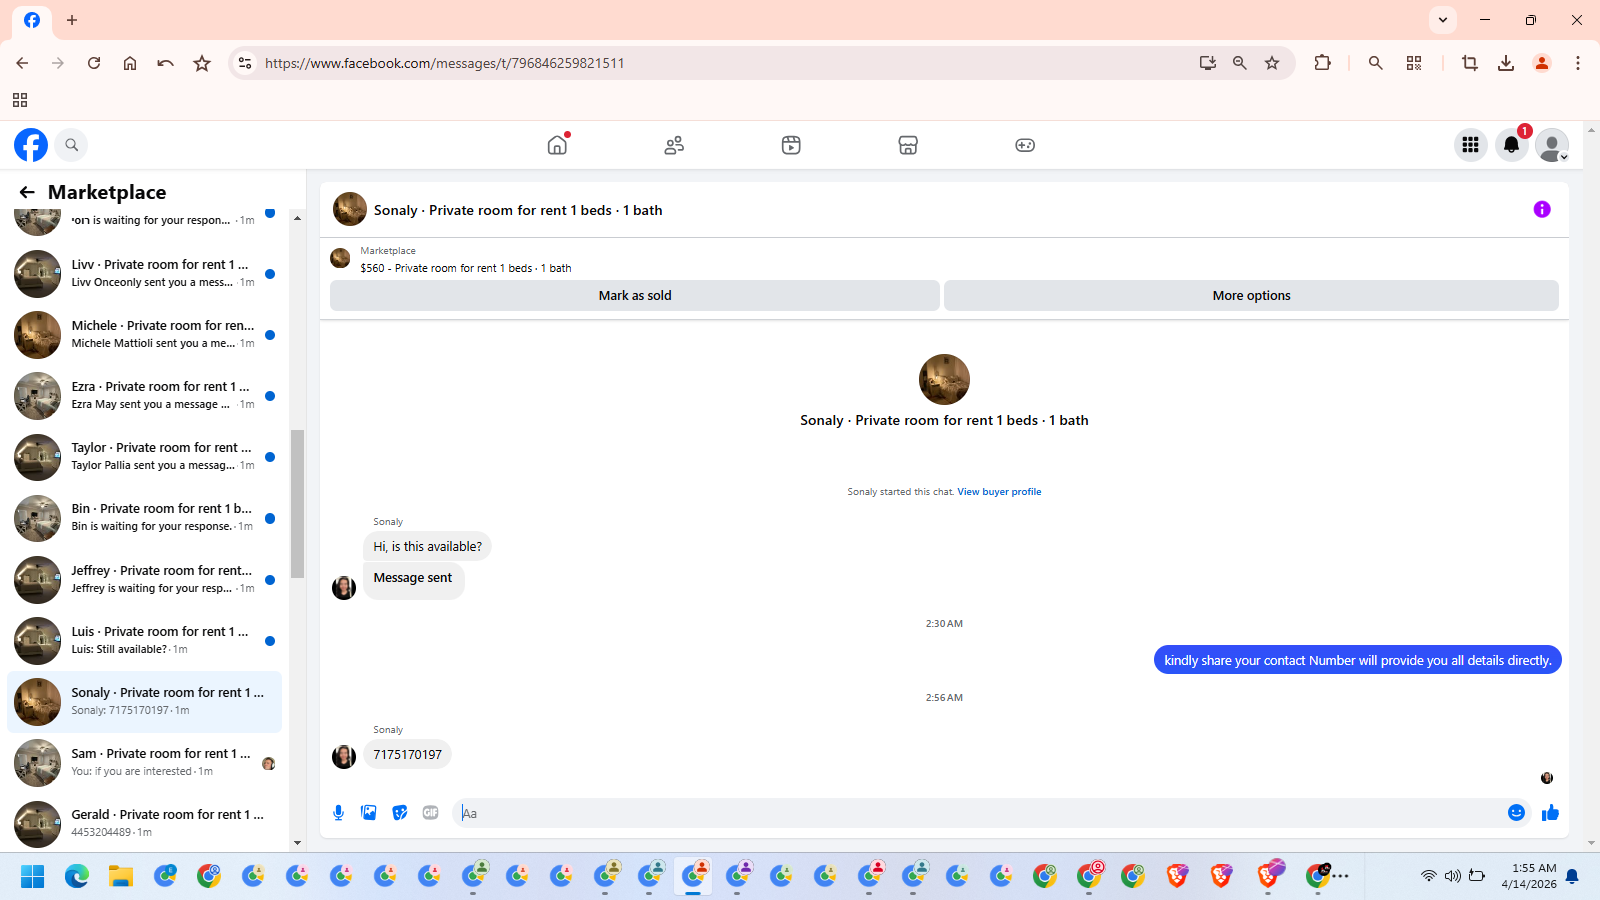Image resolution: width=1600 pixels, height=900 pixels.
Task: Open the tab search dropdown arrow
Action: point(1442,20)
